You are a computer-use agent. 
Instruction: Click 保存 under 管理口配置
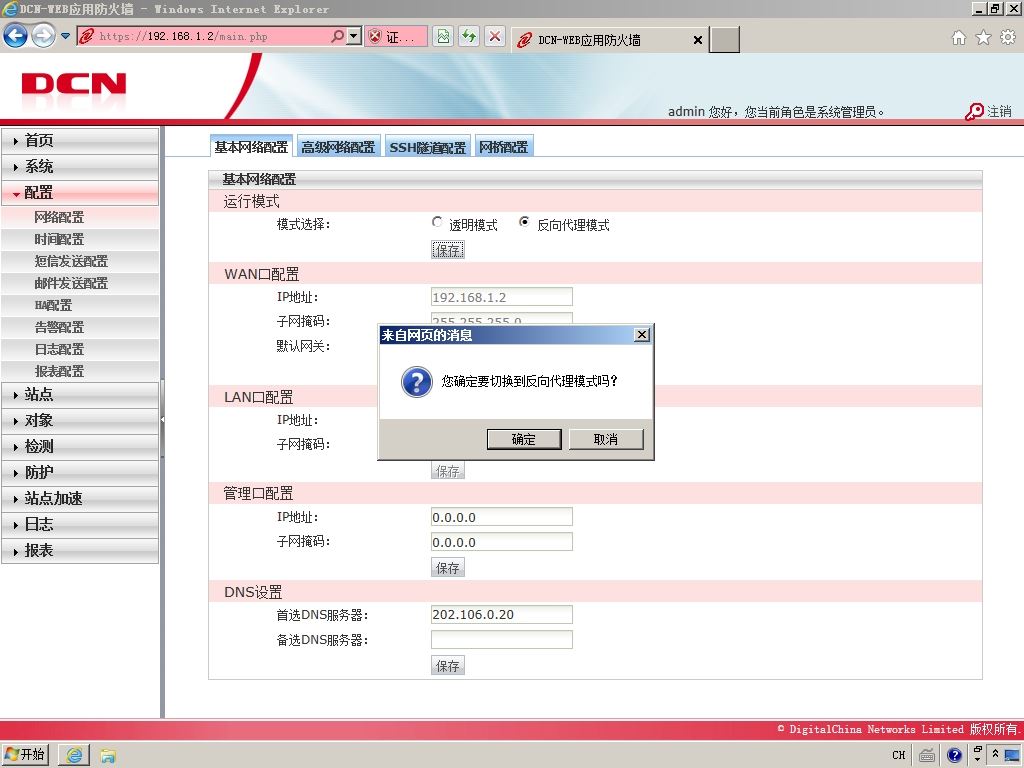tap(448, 568)
